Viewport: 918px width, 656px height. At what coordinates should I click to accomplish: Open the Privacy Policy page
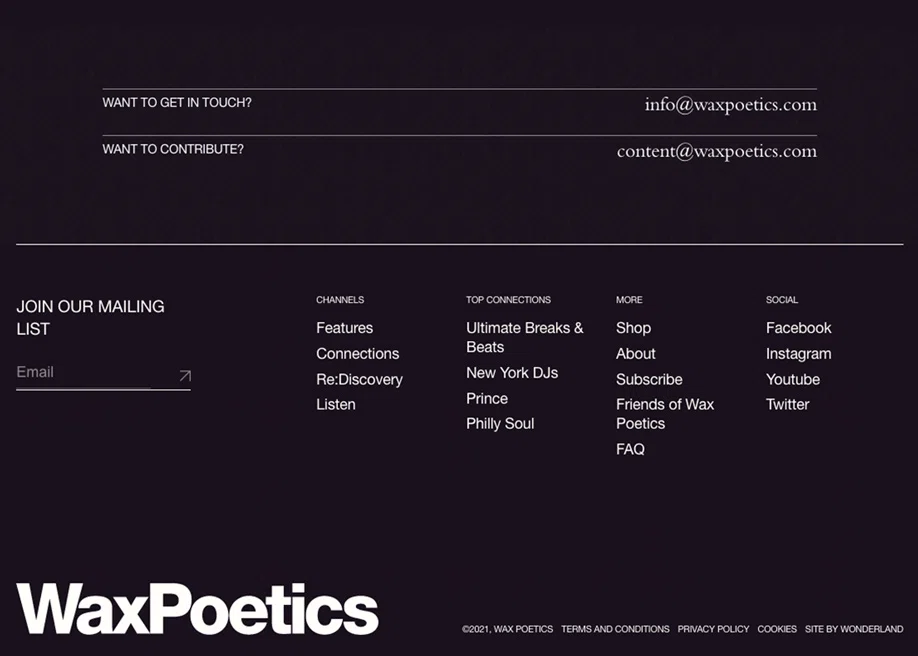pos(713,629)
